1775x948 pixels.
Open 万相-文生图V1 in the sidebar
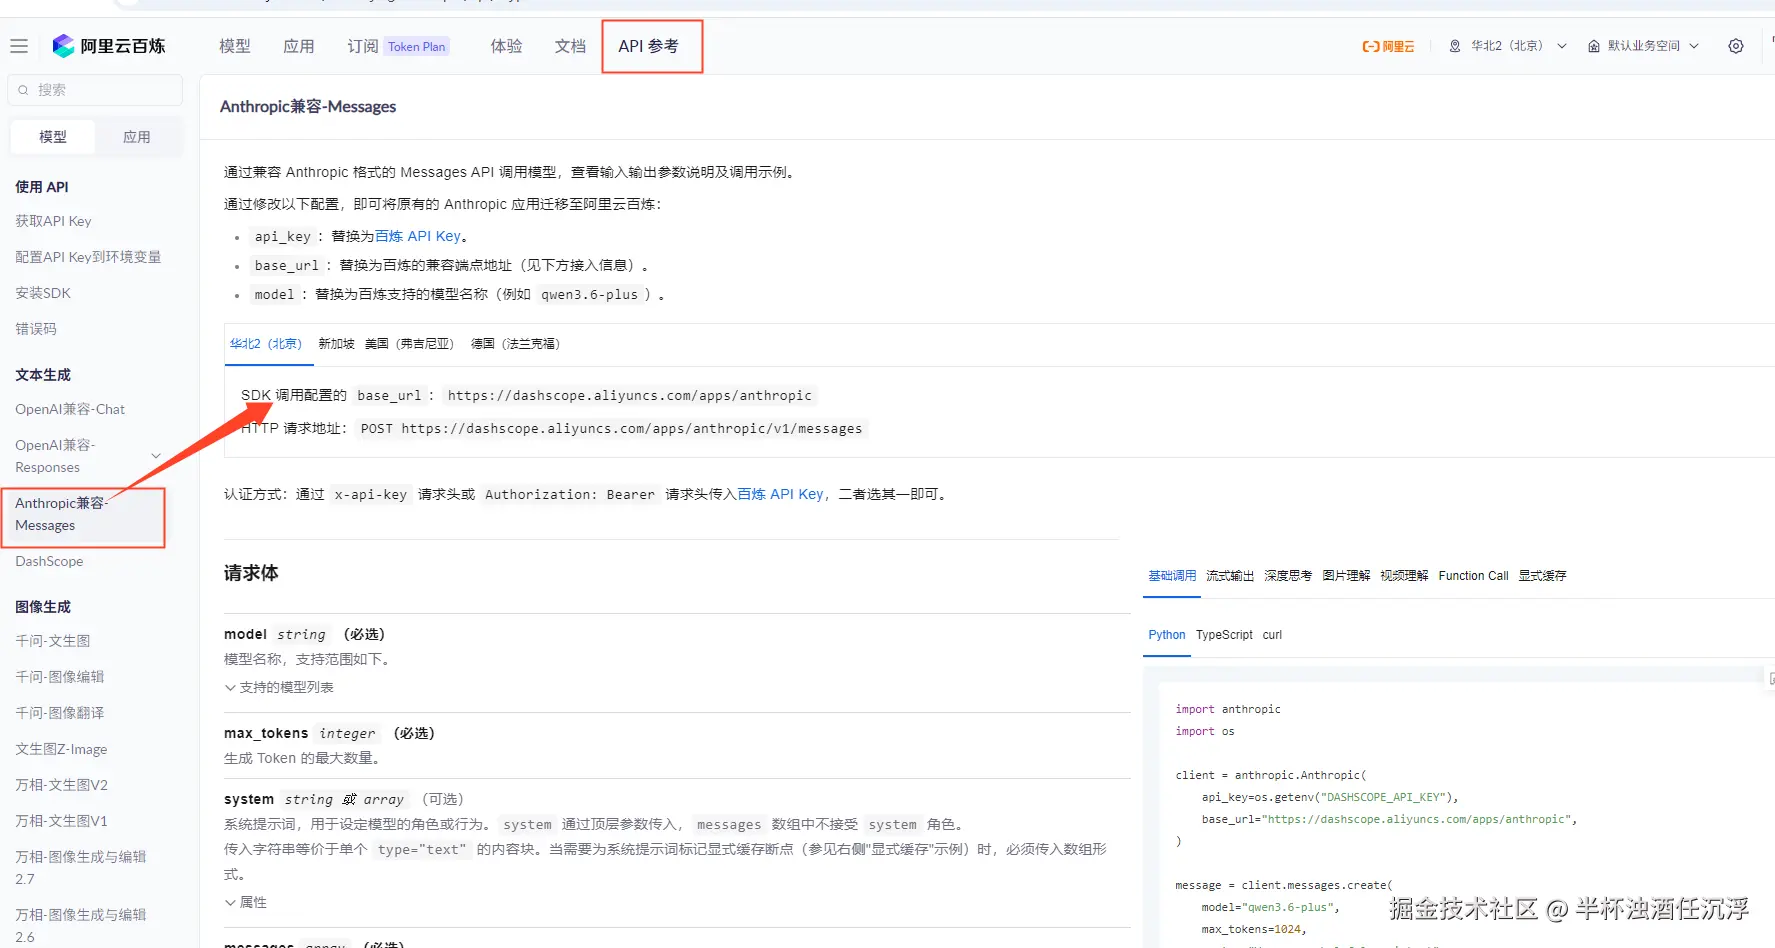pos(61,821)
